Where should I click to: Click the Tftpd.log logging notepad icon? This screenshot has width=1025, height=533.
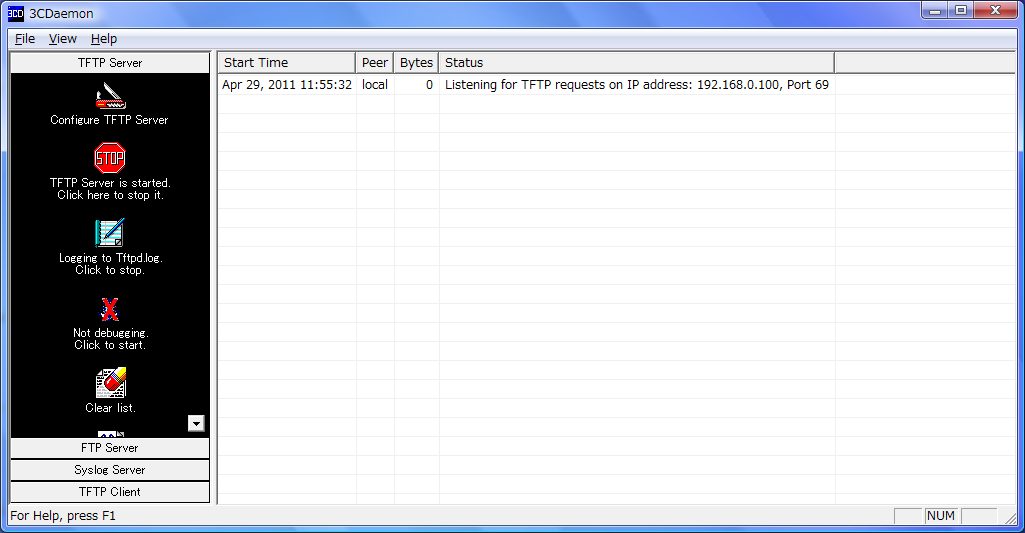[x=109, y=233]
